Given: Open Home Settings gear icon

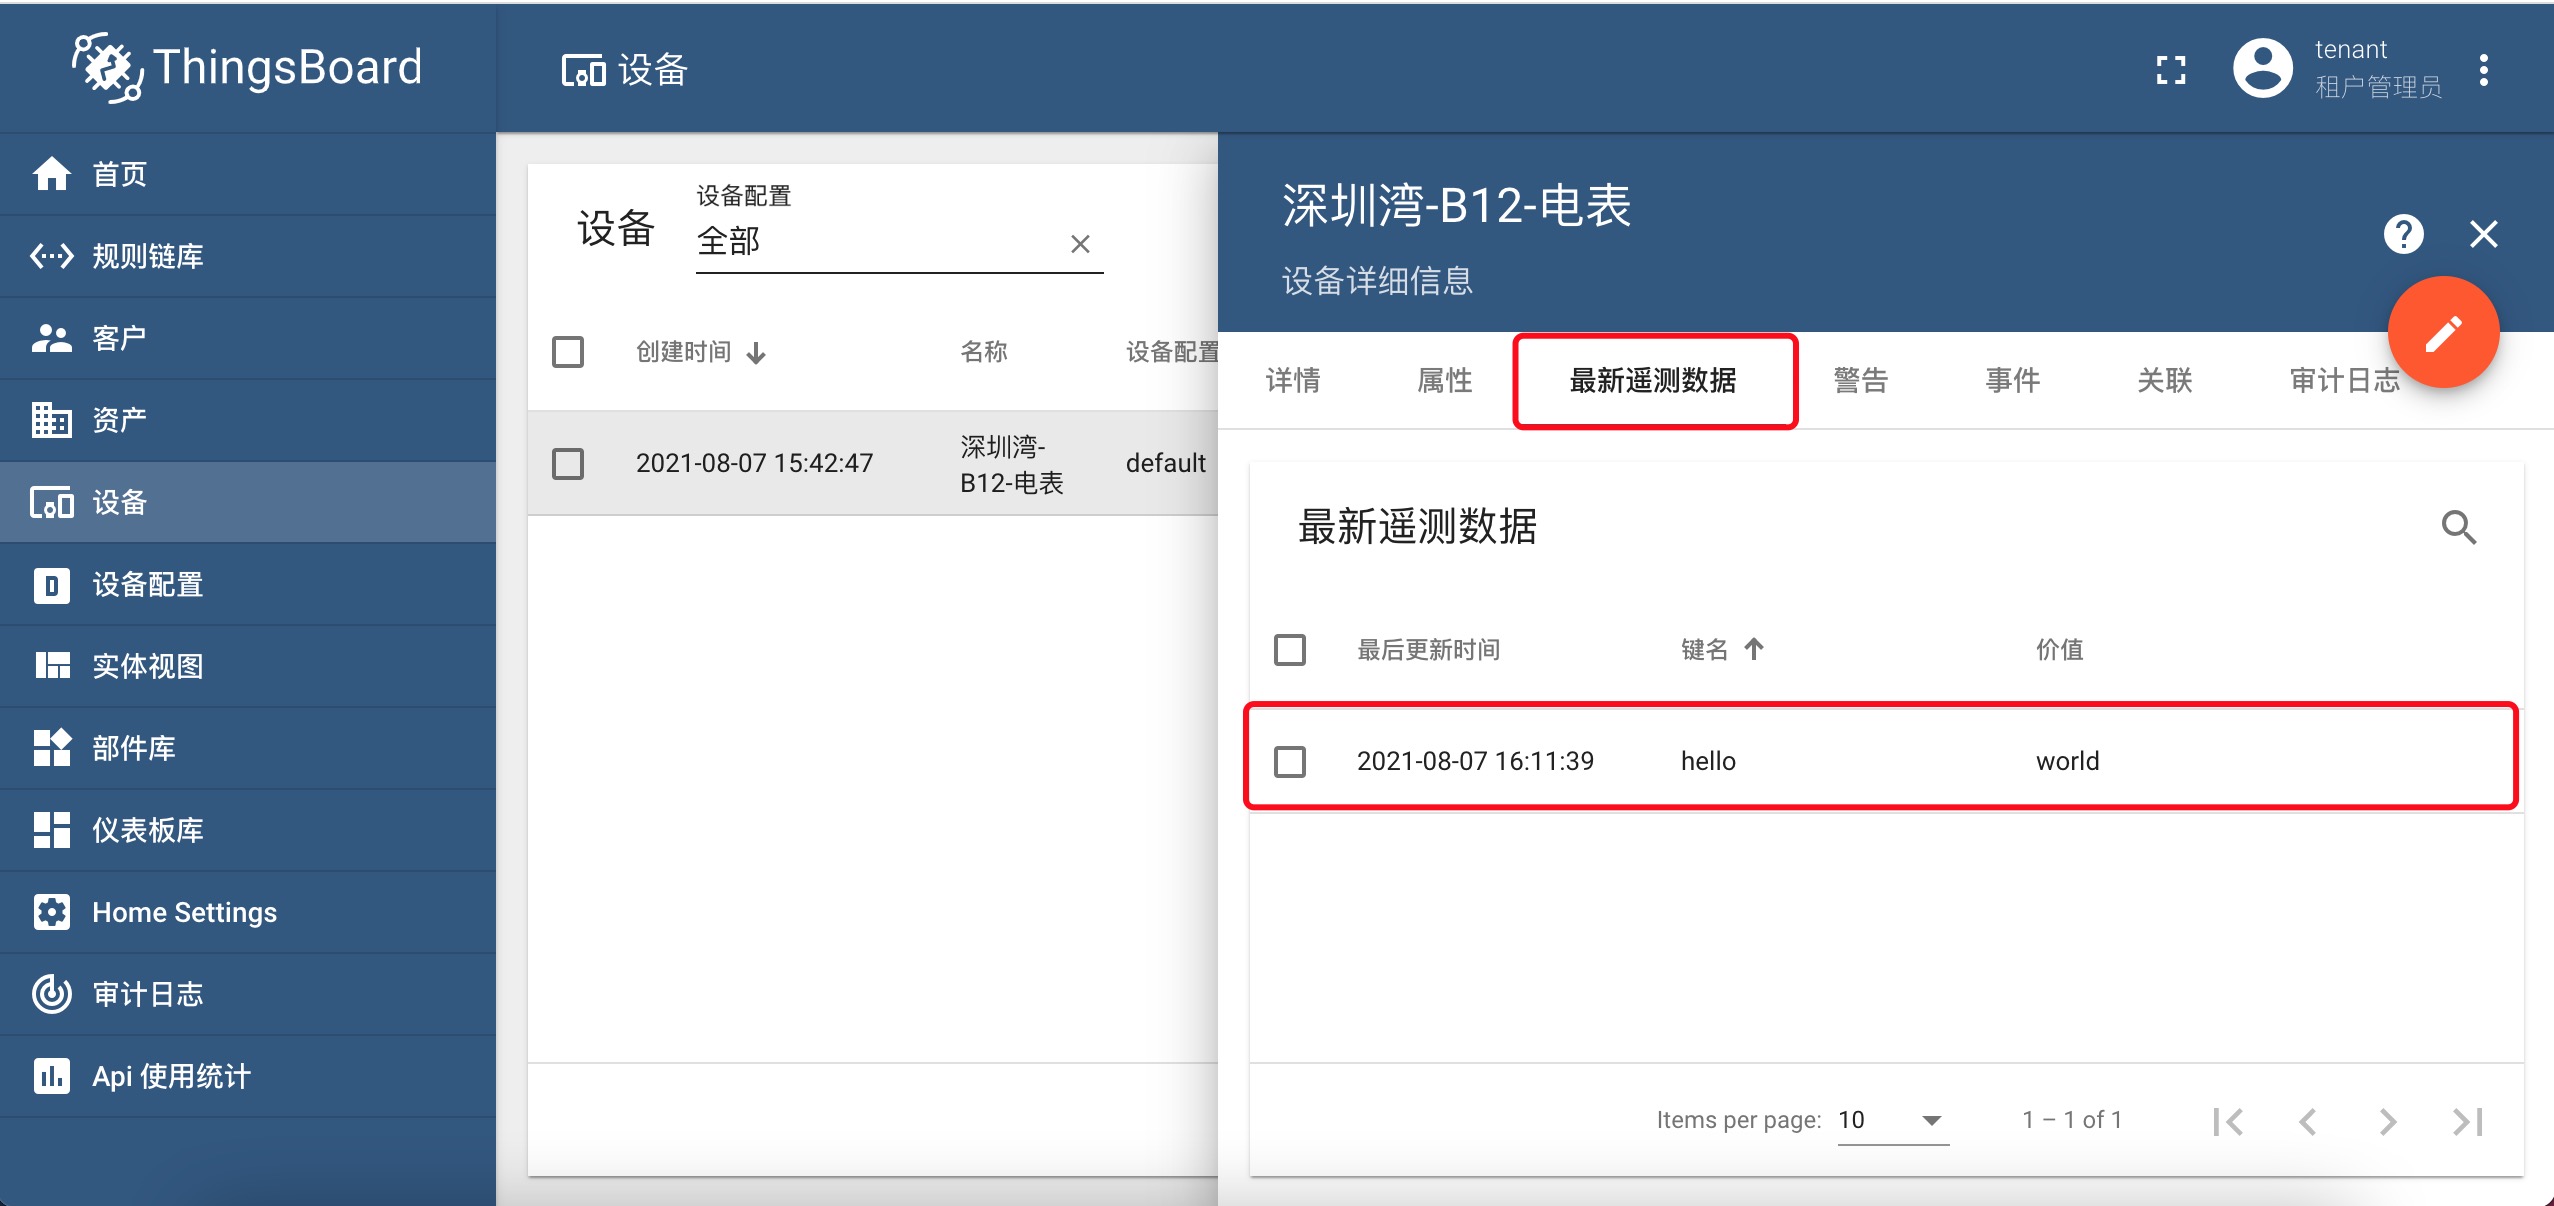Looking at the screenshot, I should point(51,912).
